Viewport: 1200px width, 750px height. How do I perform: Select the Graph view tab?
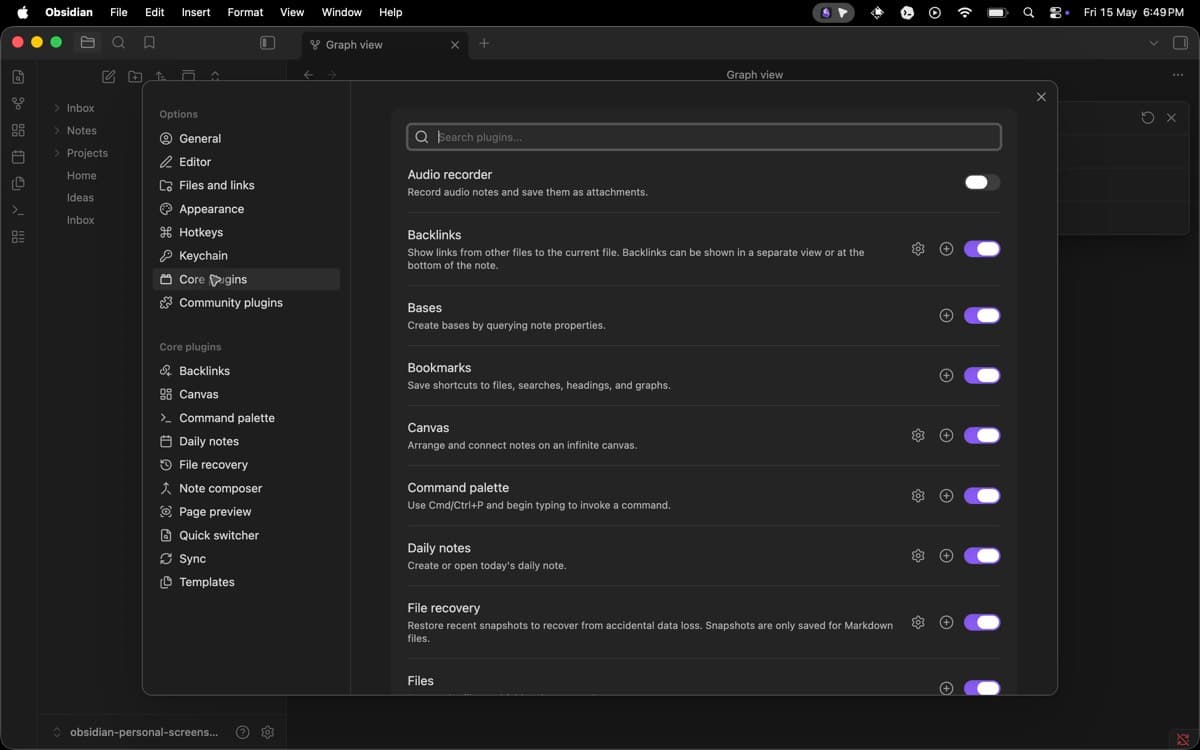pos(385,44)
